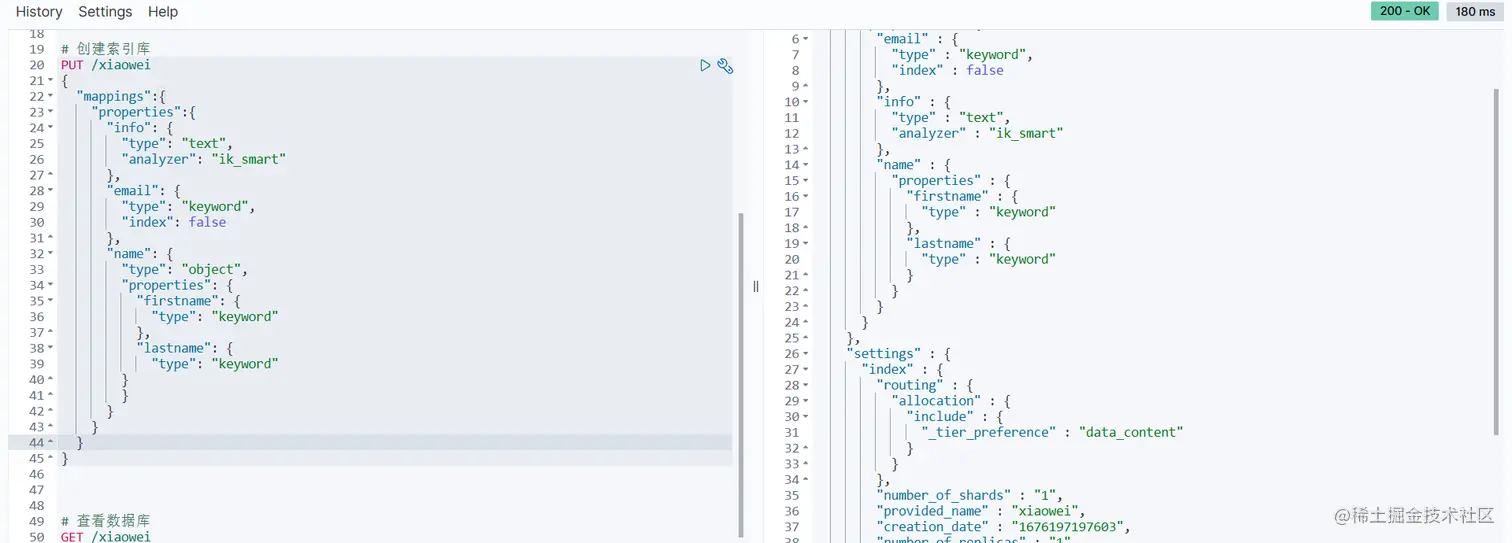Open the Help menu
Screen dimensions: 1512x543
pos(163,12)
